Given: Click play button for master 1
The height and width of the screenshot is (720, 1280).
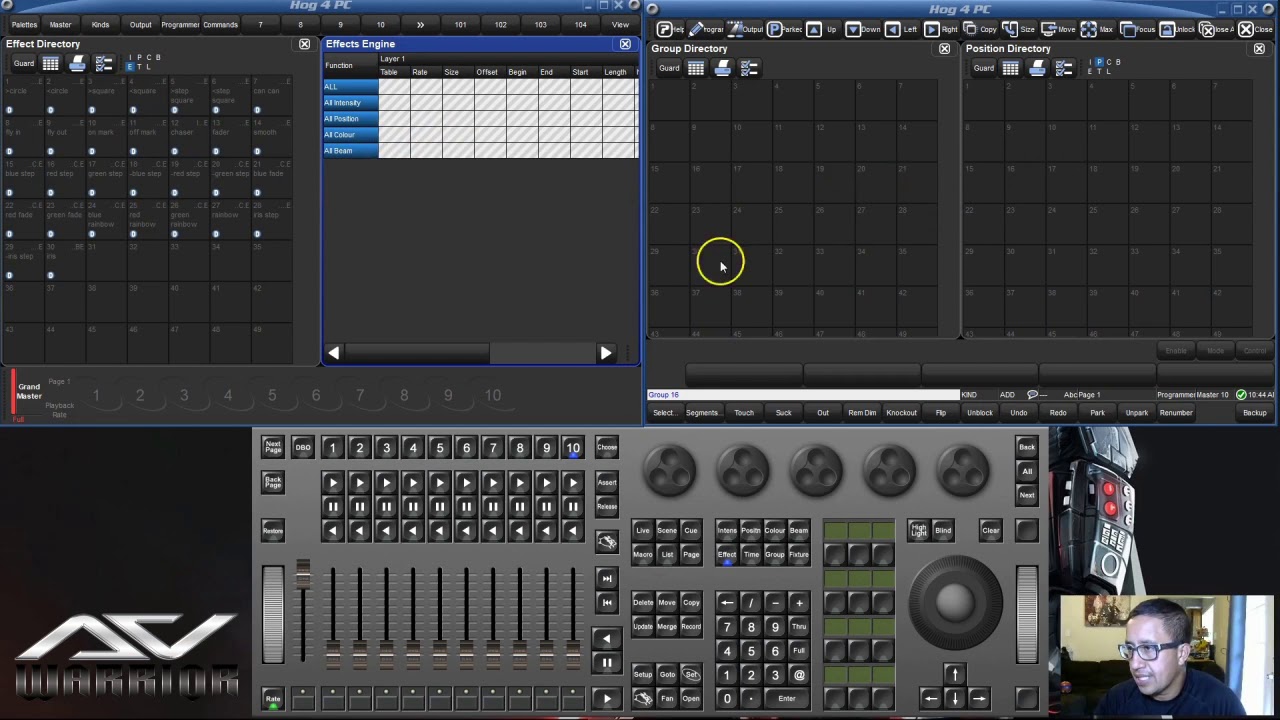Looking at the screenshot, I should pyautogui.click(x=333, y=483).
